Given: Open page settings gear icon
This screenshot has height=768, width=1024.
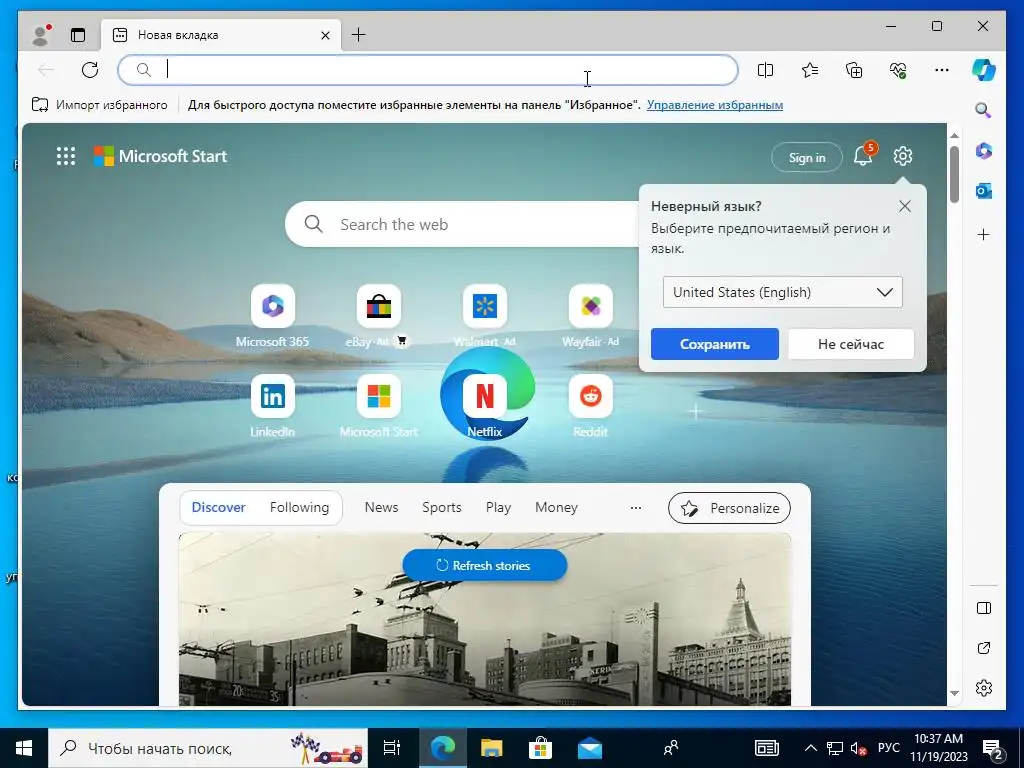Looking at the screenshot, I should (x=903, y=156).
